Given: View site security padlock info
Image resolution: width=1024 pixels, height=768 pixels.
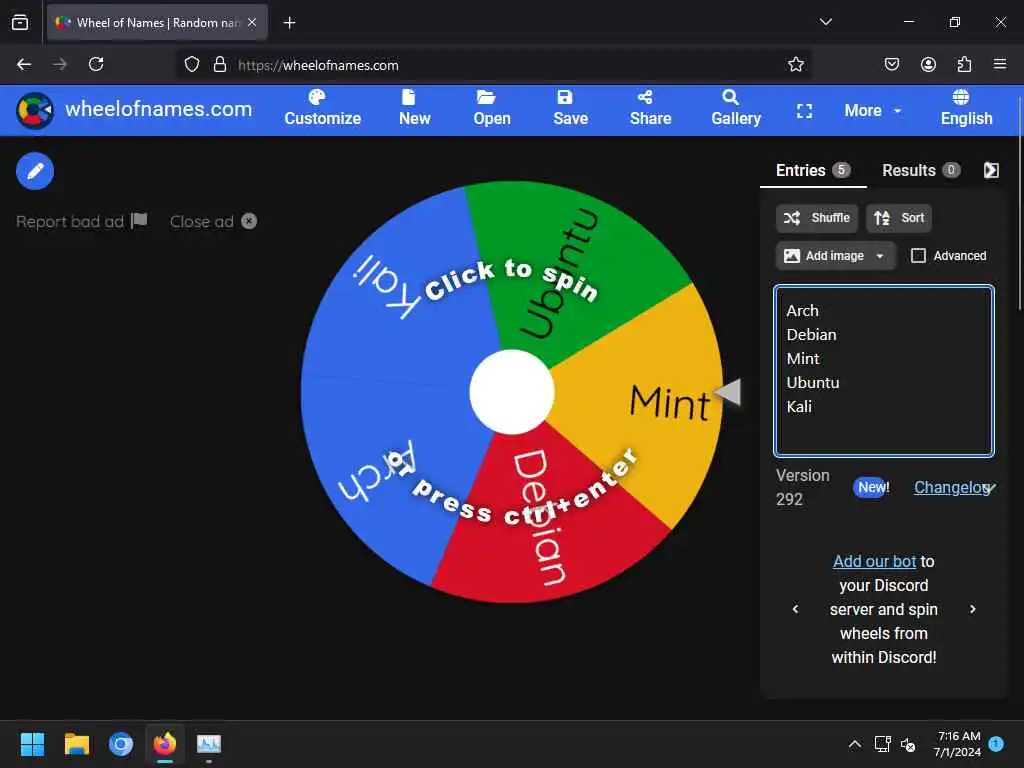Looking at the screenshot, I should (220, 65).
